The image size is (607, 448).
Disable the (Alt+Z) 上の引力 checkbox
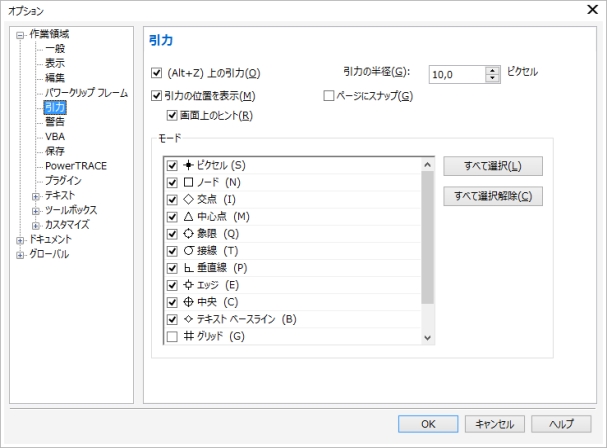pos(156,73)
